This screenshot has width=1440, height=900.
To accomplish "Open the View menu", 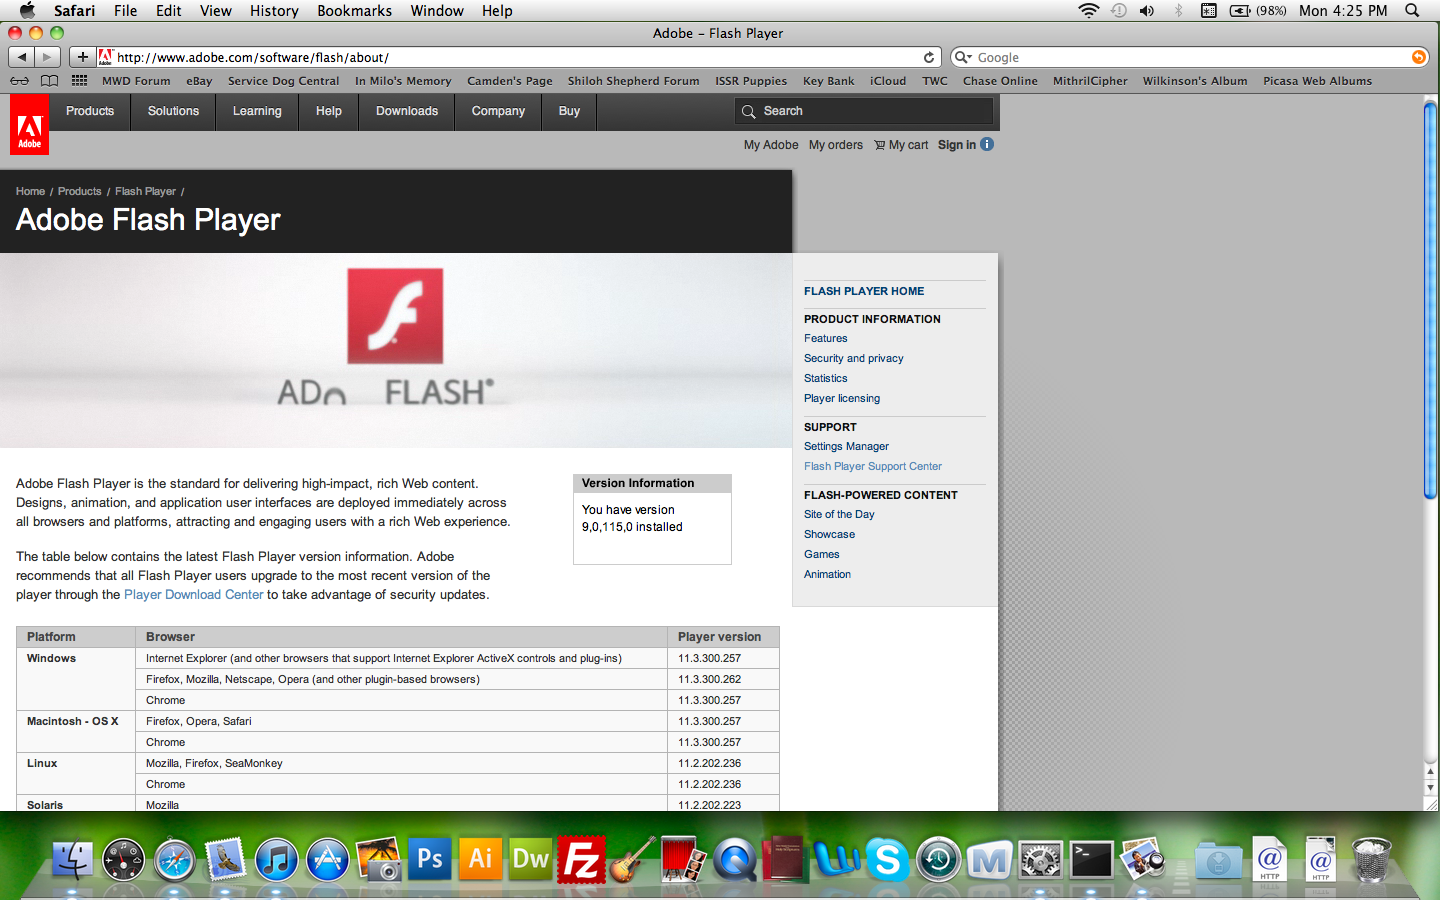I will (215, 10).
